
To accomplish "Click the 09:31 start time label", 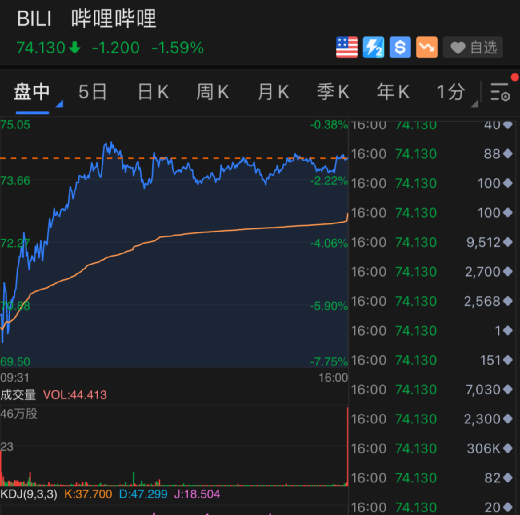I will (15, 378).
